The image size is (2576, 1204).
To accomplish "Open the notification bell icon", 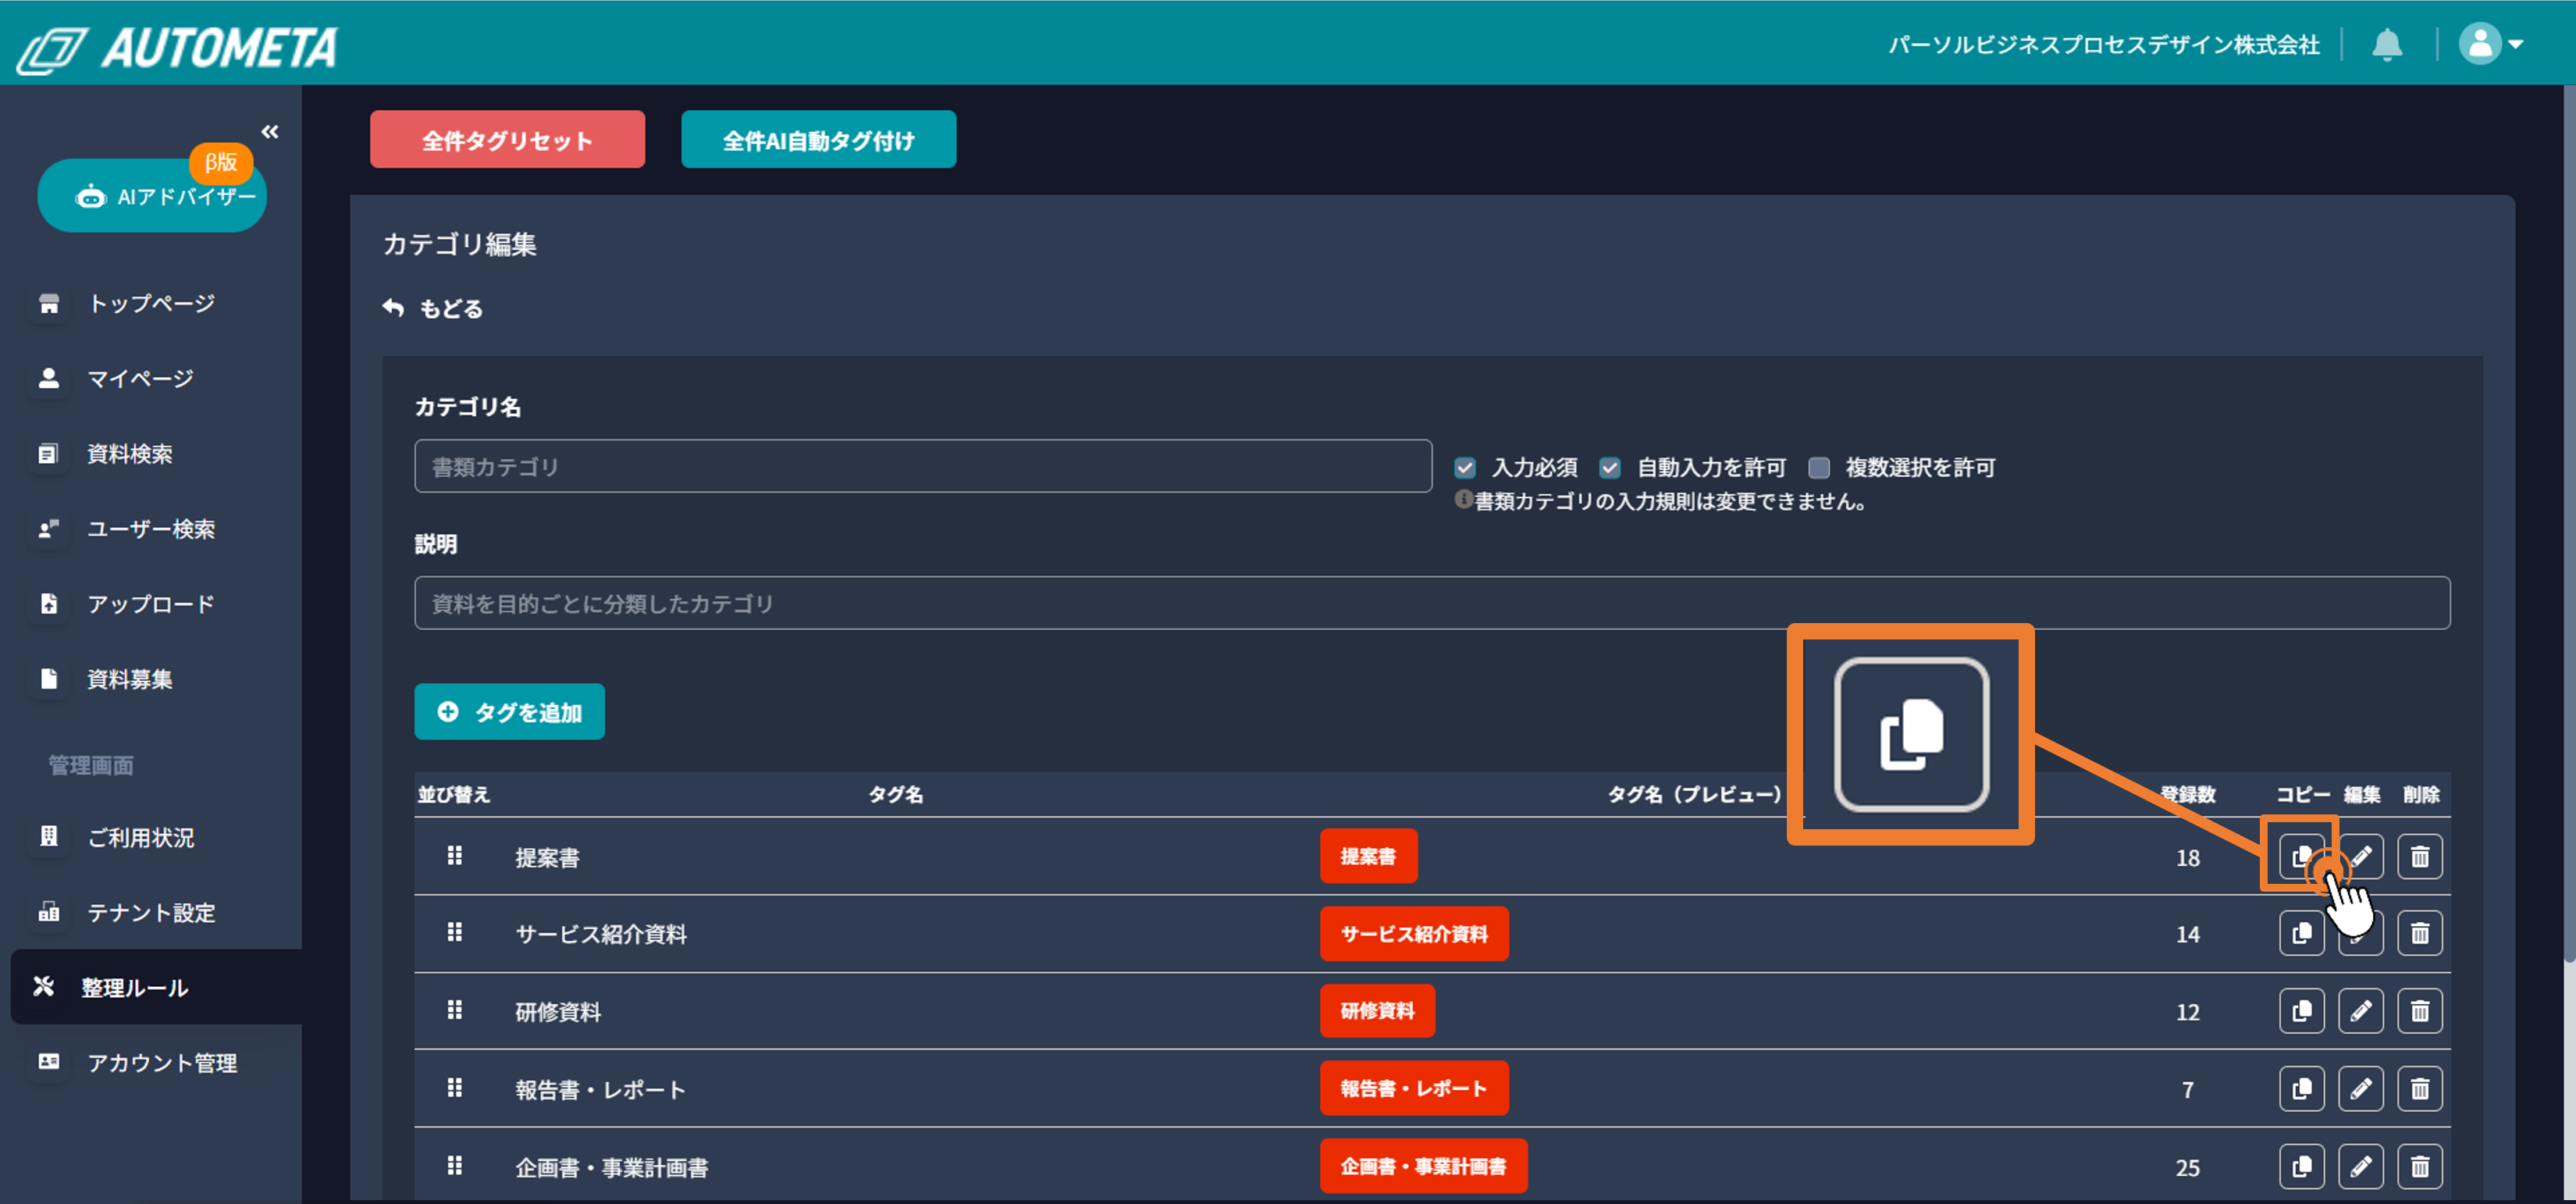I will pos(2387,45).
